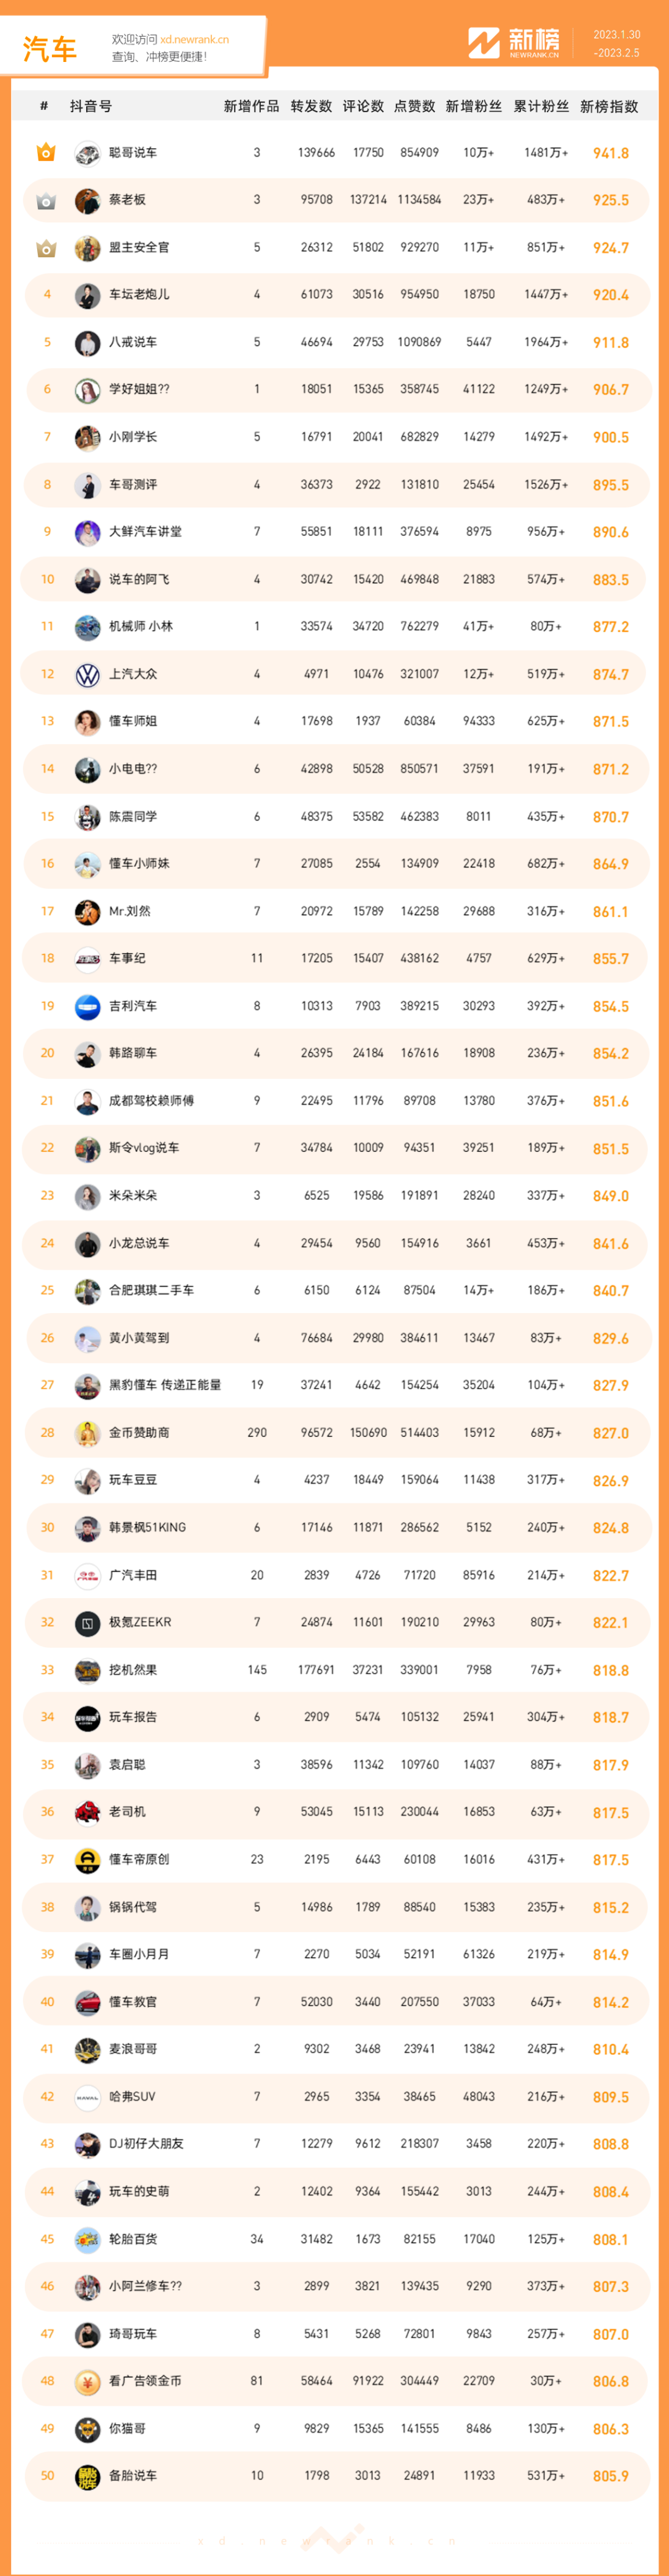Click the silver crown rank-two icon
The image size is (669, 2576).
[46, 201]
